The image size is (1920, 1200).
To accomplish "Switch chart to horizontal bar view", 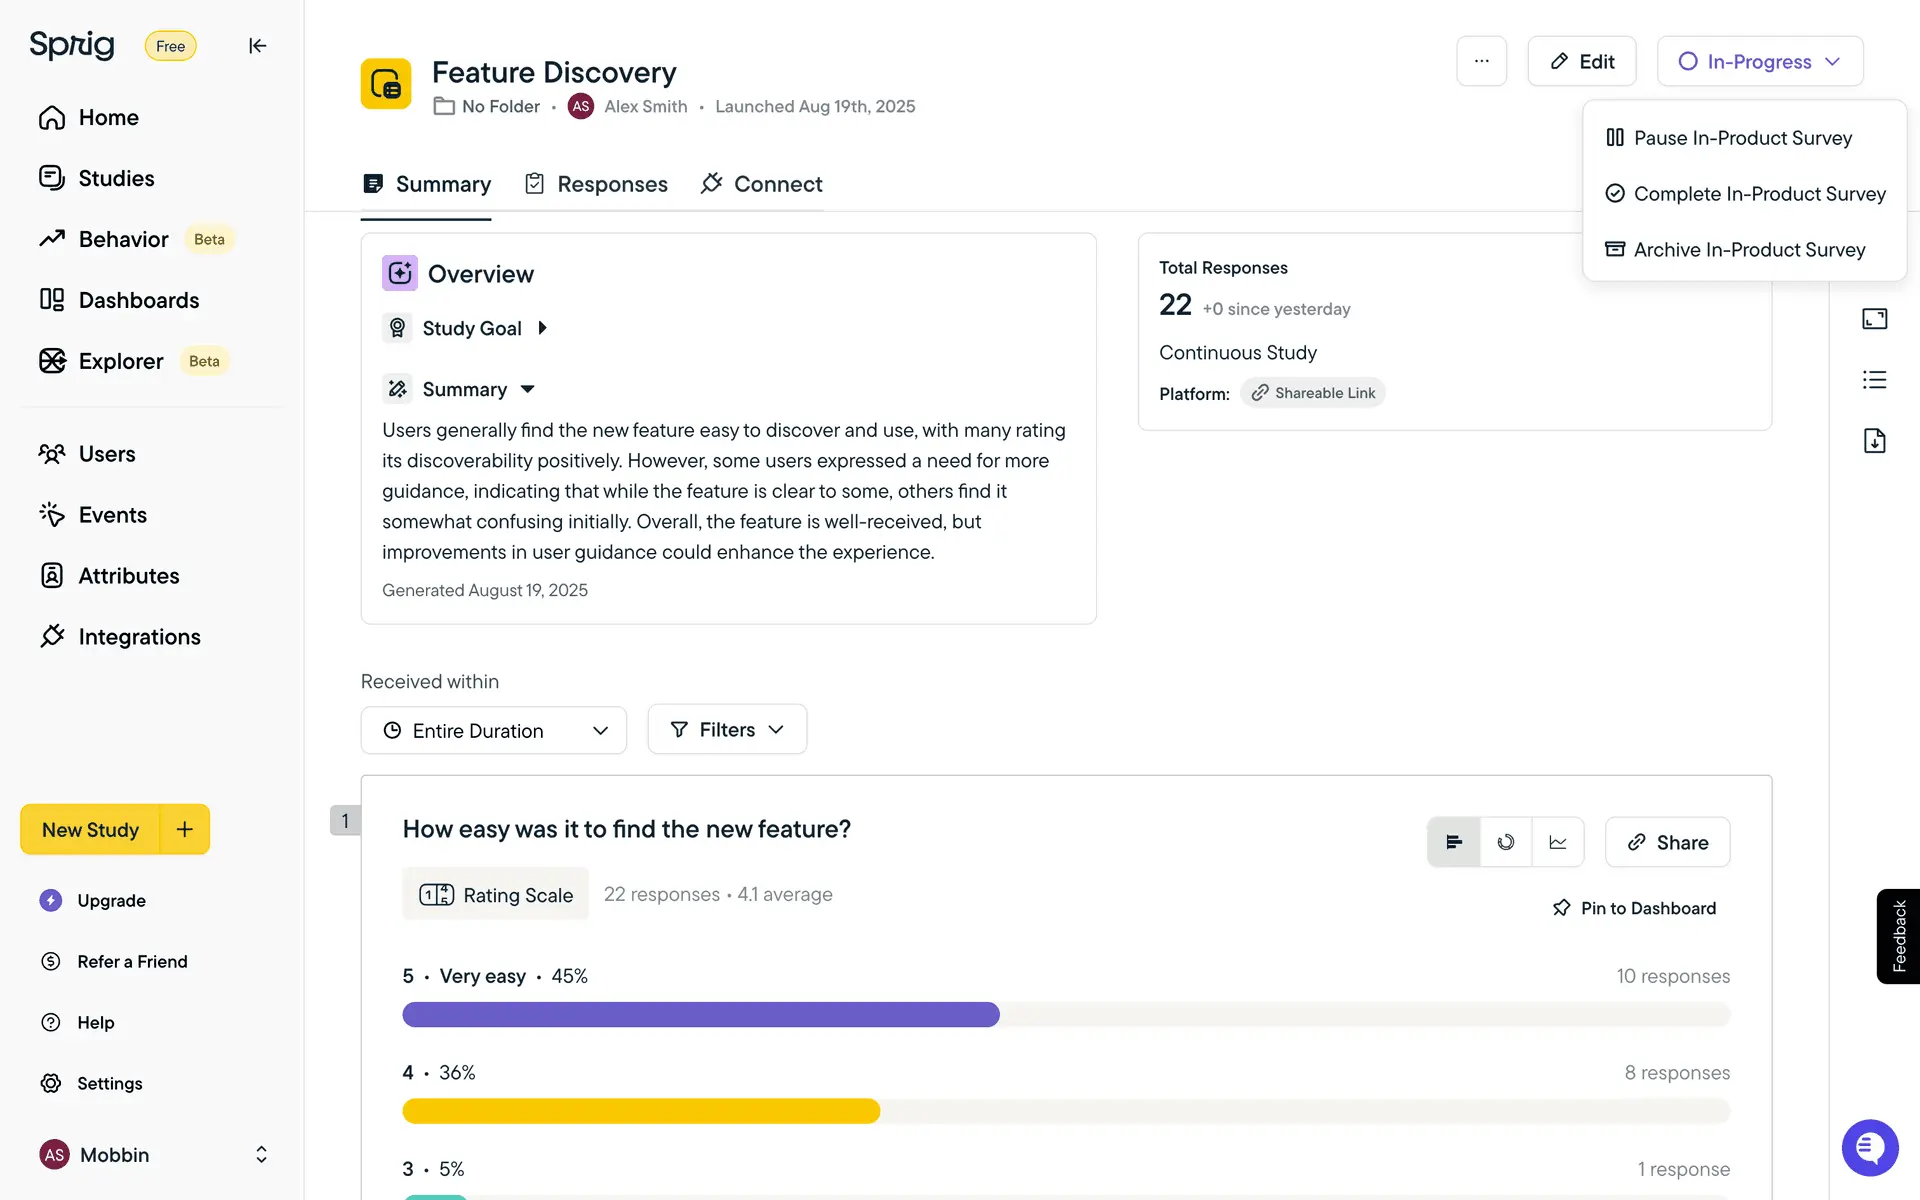I will coord(1454,842).
